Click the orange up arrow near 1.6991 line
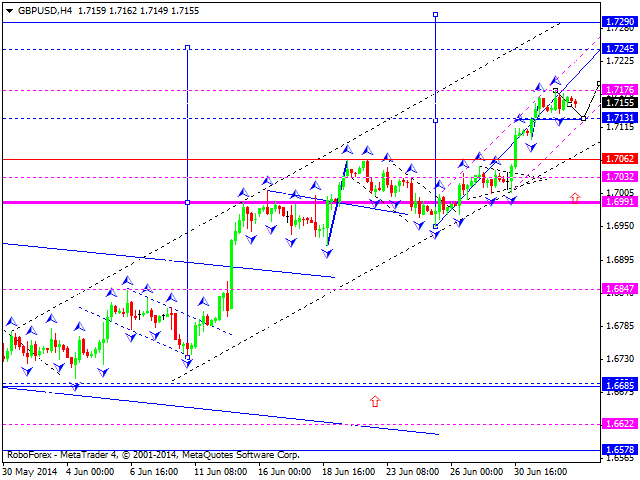640x480 pixels. tap(575, 198)
